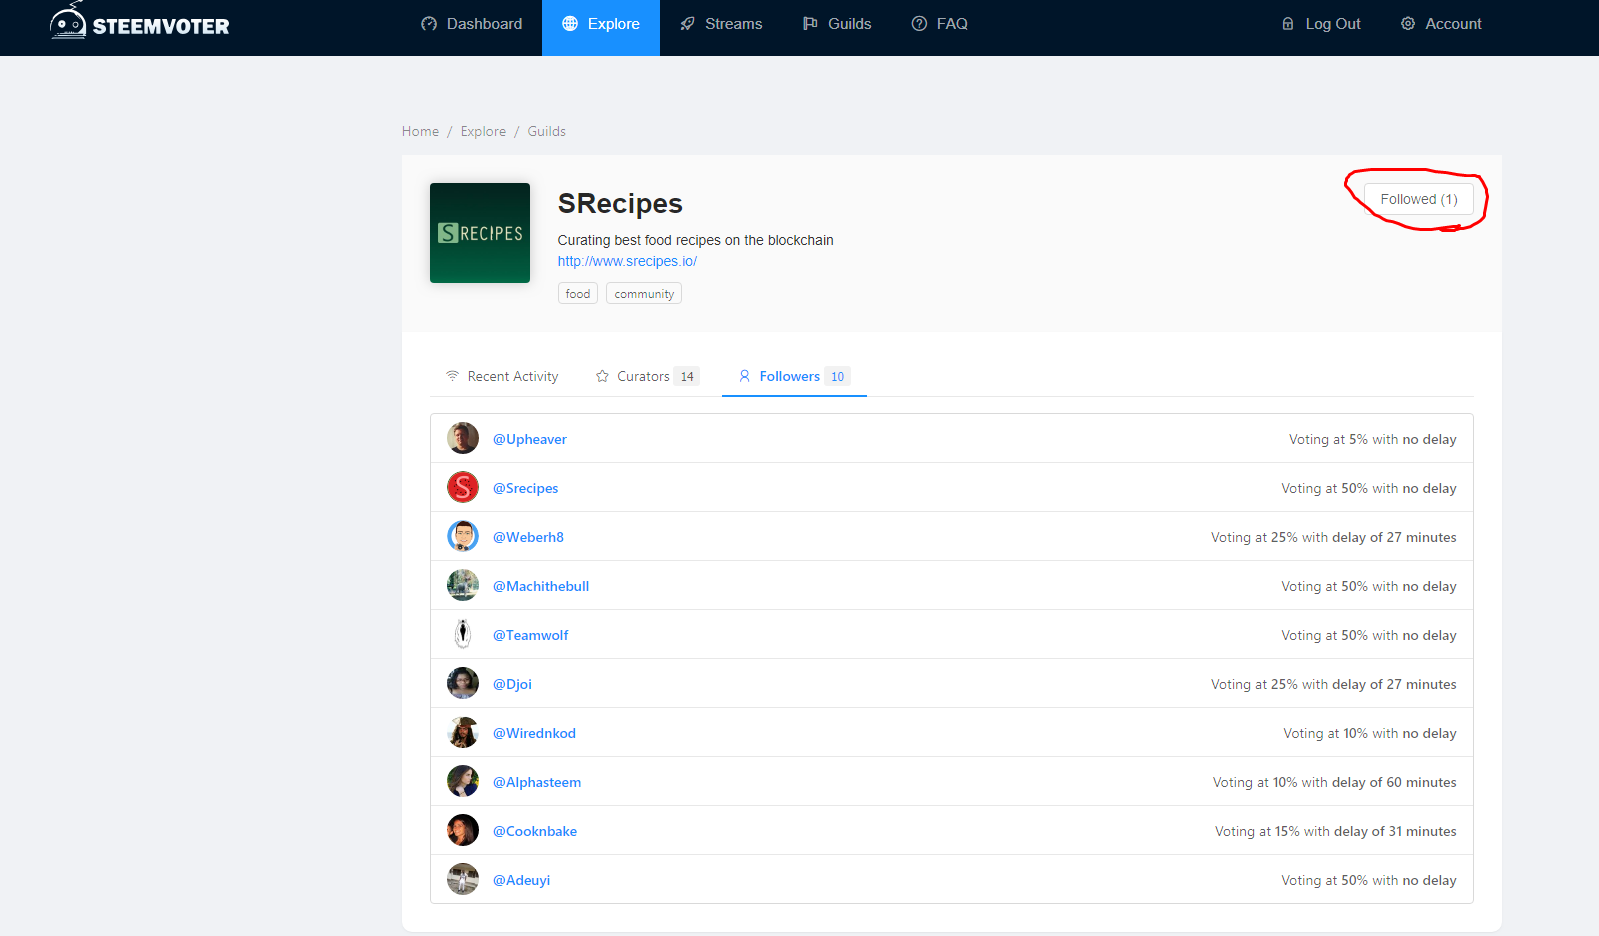This screenshot has width=1599, height=936.
Task: Click the Explore globe icon
Action: tap(570, 24)
